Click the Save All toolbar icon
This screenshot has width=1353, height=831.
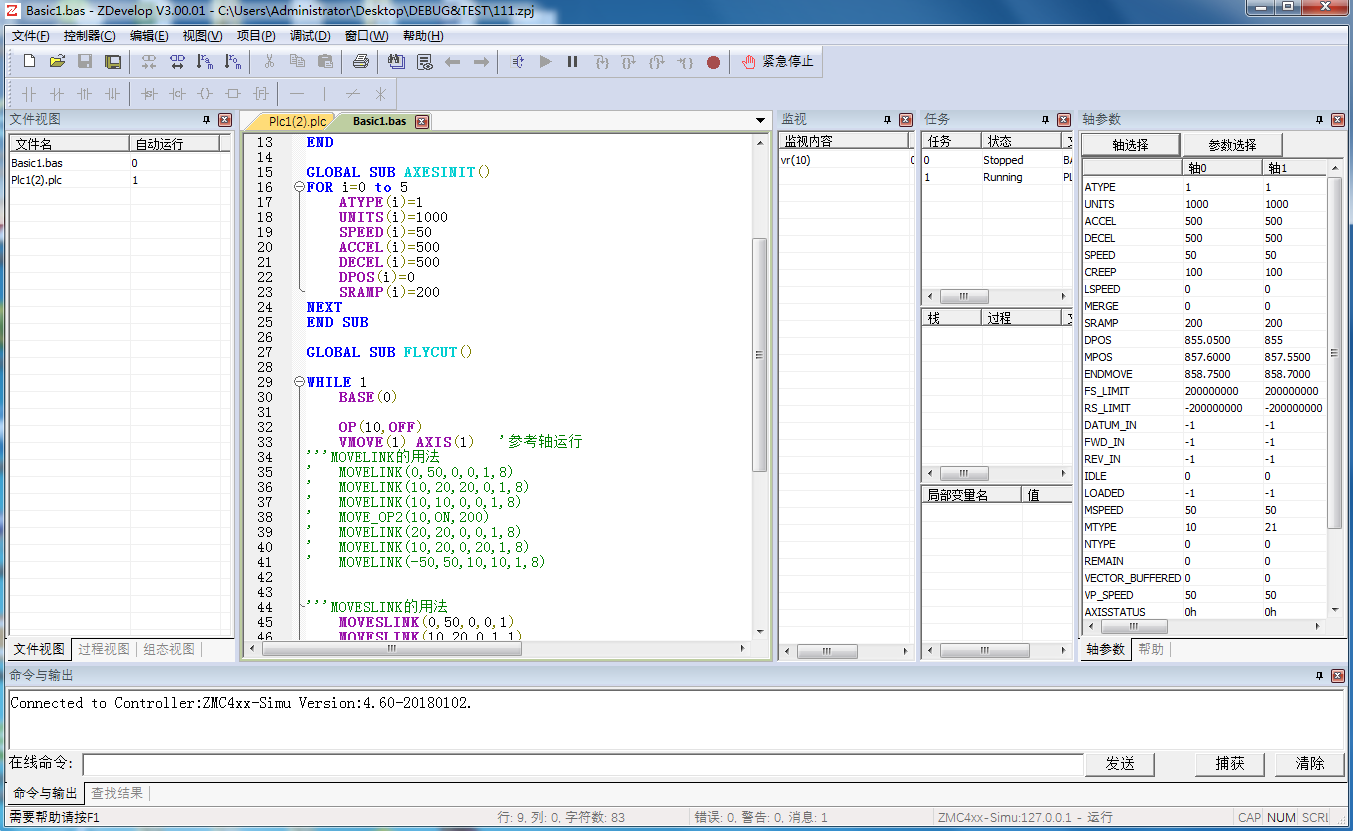pyautogui.click(x=113, y=62)
